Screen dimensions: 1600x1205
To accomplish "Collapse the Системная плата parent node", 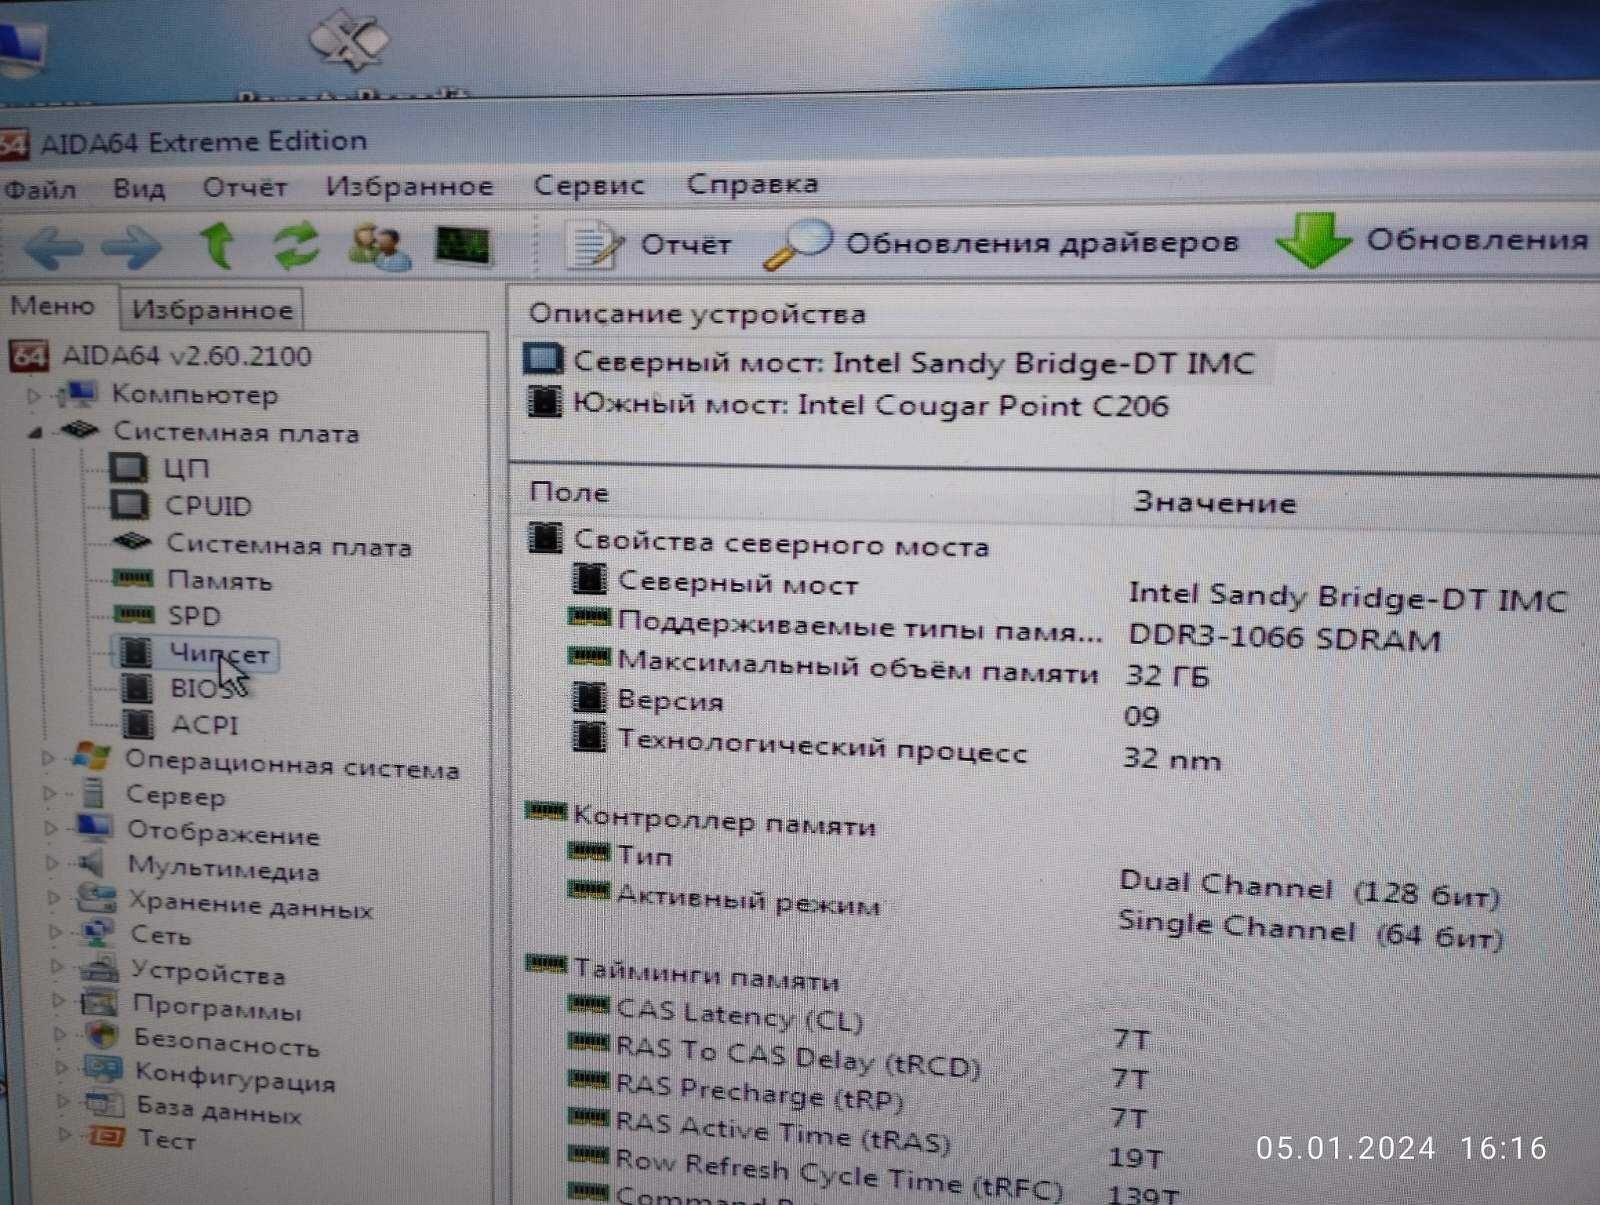I will [35, 433].
